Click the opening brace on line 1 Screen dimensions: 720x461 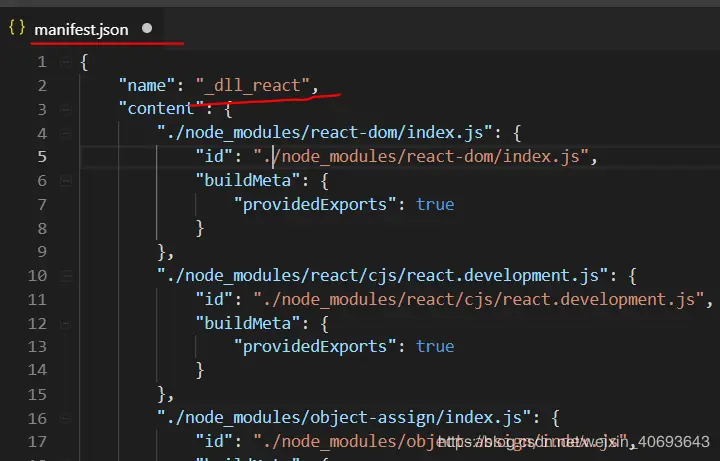pos(84,62)
